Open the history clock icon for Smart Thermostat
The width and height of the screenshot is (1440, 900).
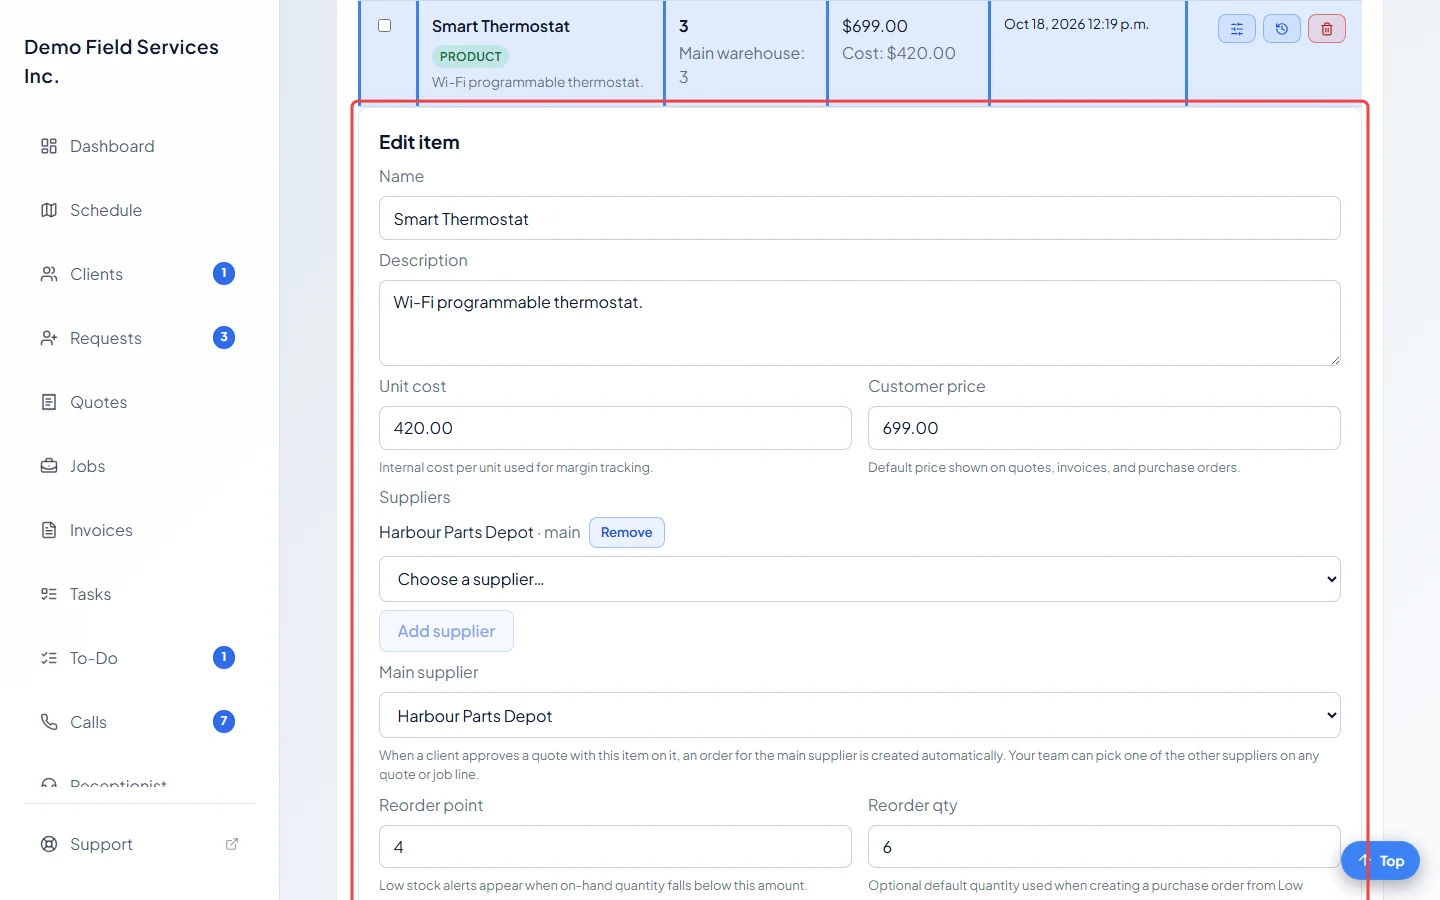click(x=1282, y=29)
